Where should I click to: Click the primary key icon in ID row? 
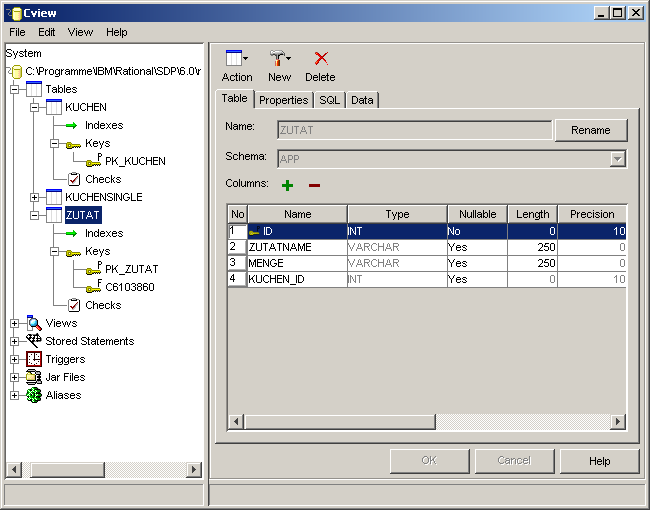click(x=254, y=231)
